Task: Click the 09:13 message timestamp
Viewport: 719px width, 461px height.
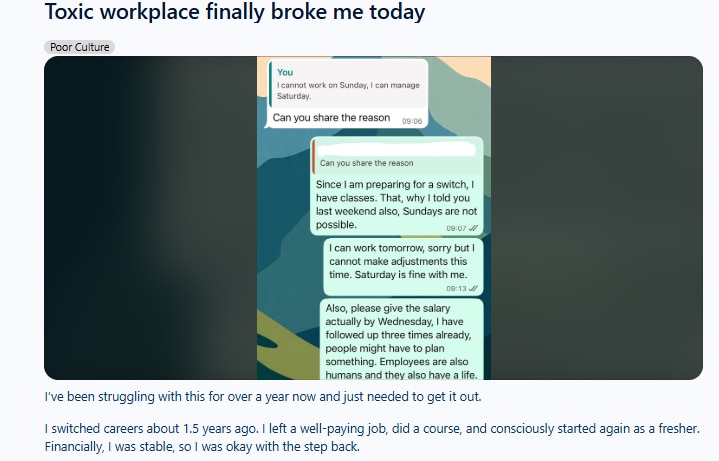Action: [456, 288]
